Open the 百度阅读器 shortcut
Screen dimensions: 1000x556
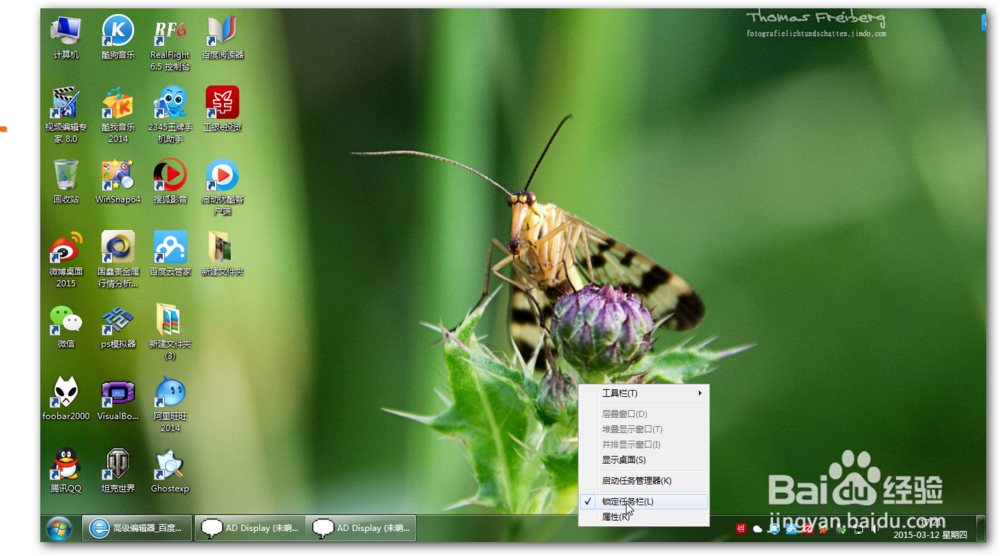223,38
